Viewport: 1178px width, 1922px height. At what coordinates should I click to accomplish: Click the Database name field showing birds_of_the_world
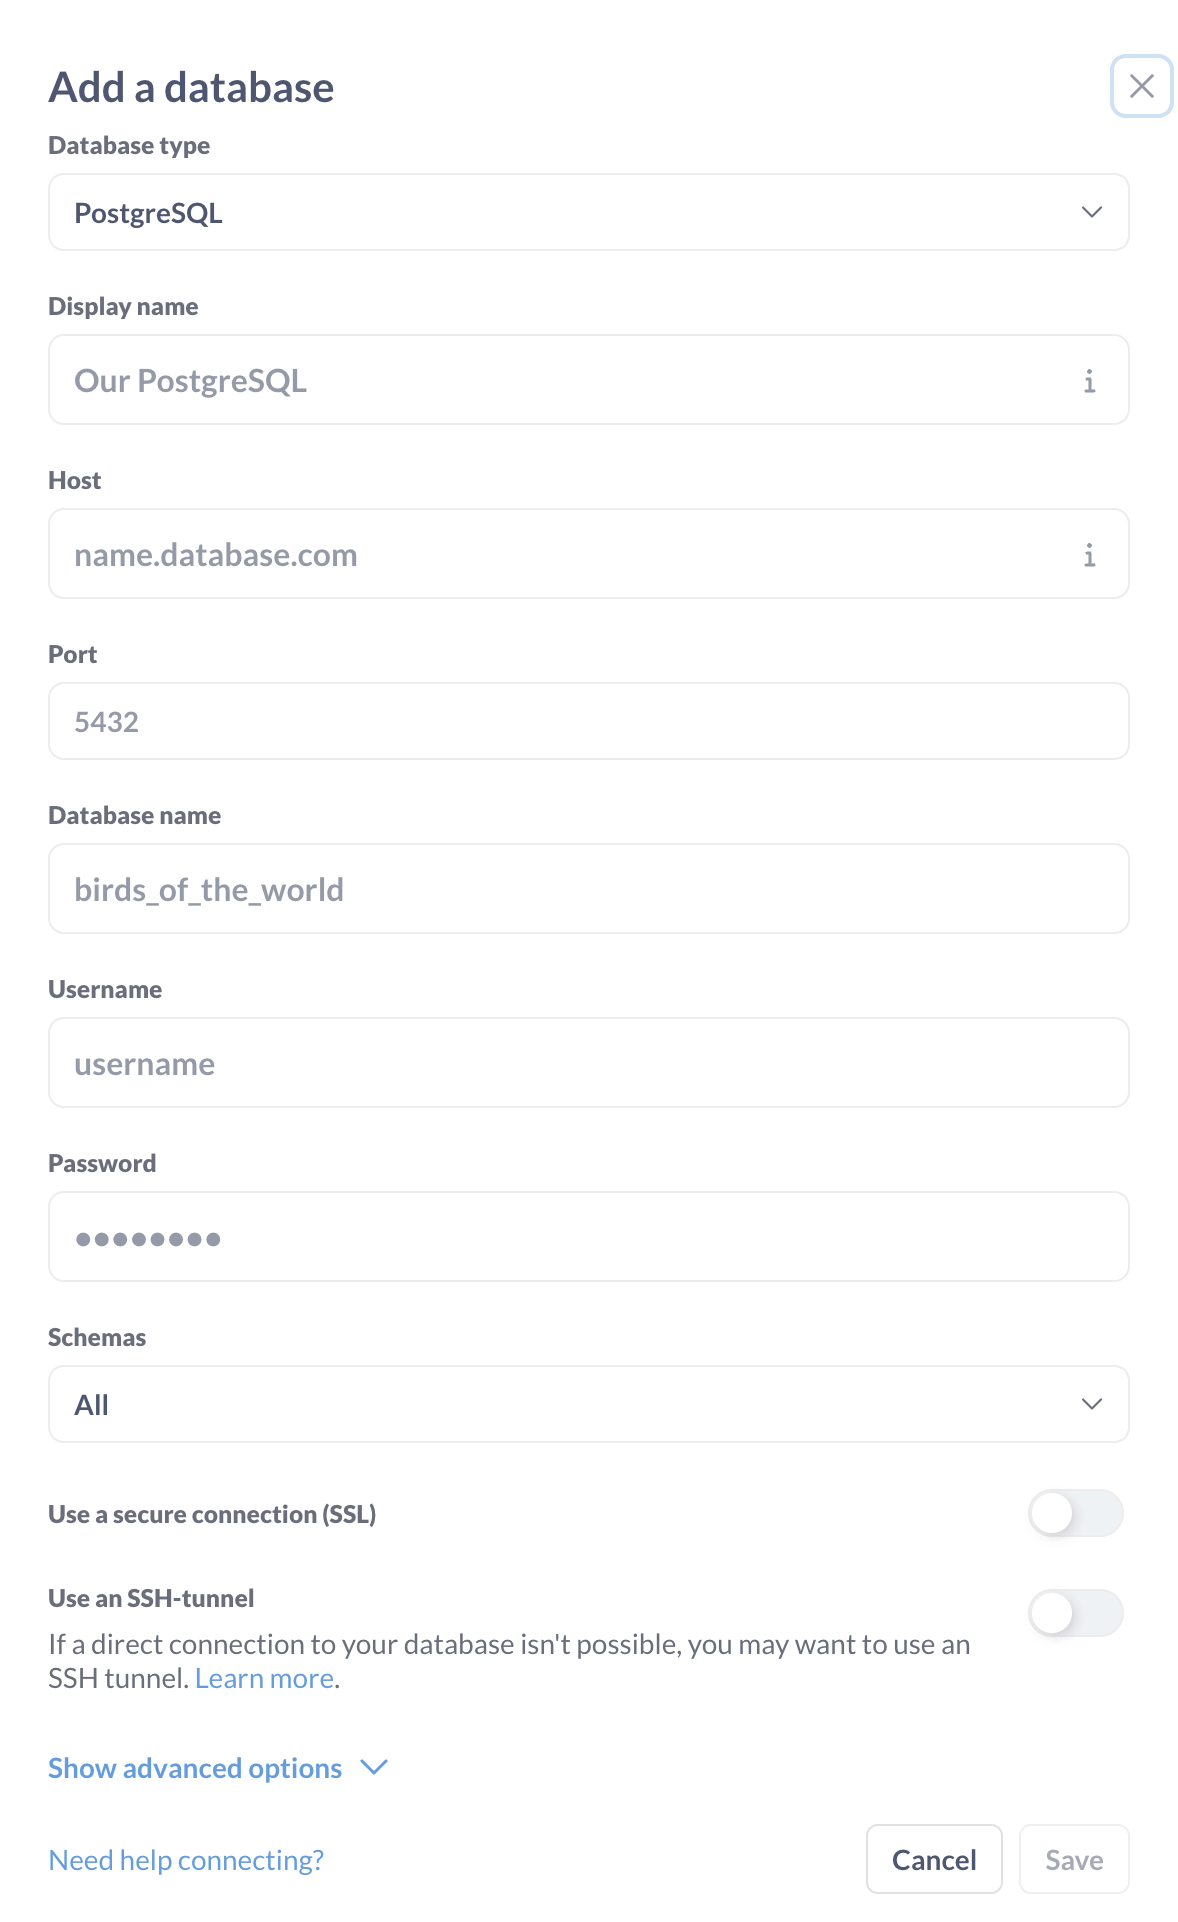588,888
